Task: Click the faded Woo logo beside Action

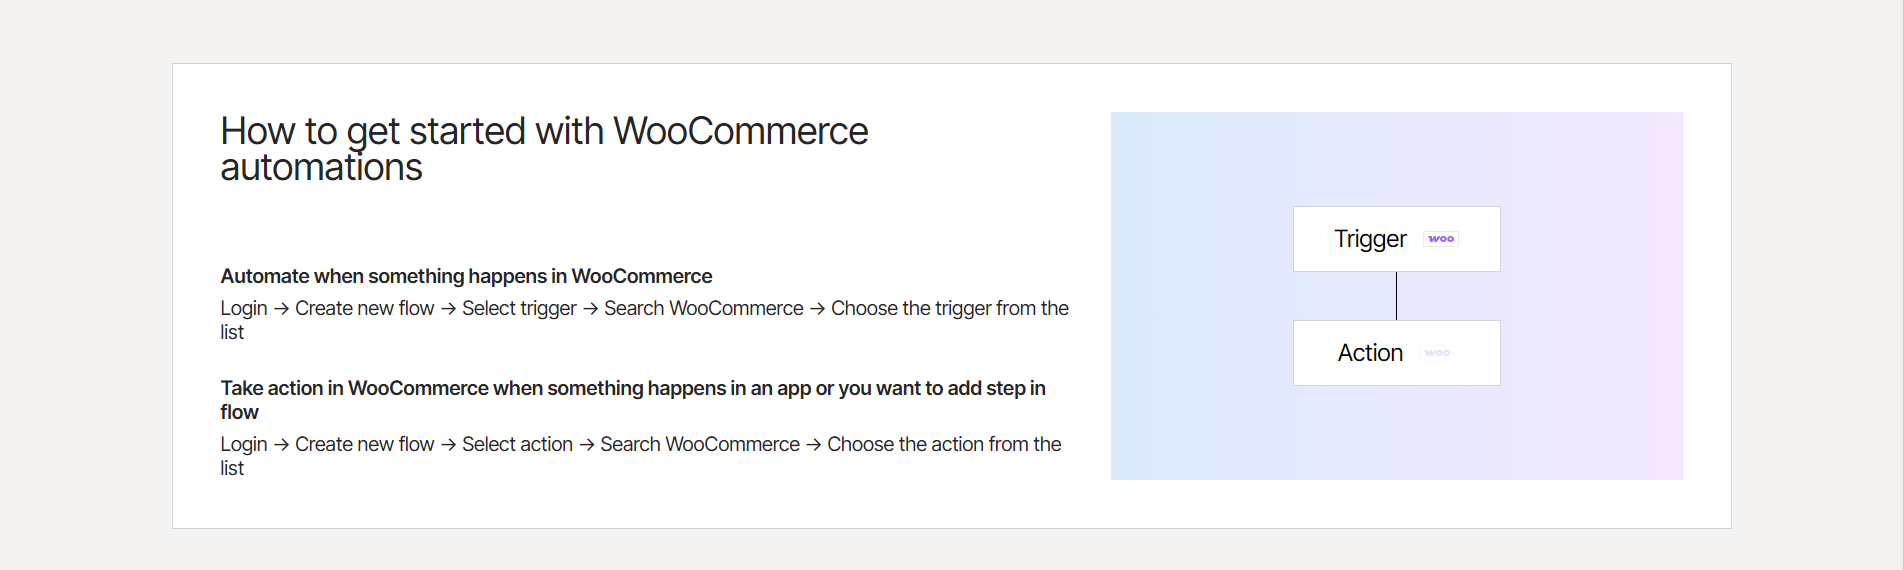Action: pos(1437,353)
